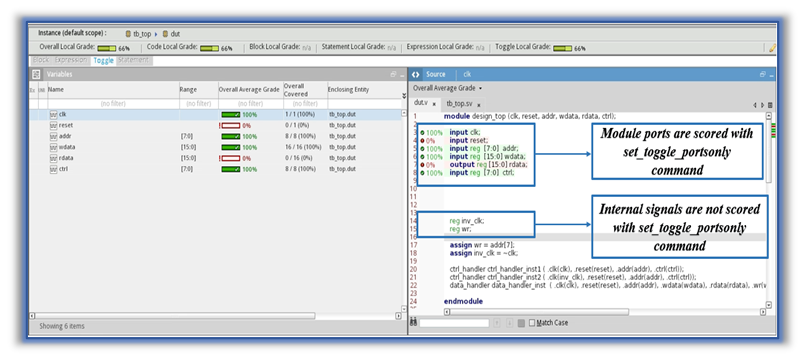Click the signal icon beside reset
Viewport: 805px width, 360px height.
(53, 125)
